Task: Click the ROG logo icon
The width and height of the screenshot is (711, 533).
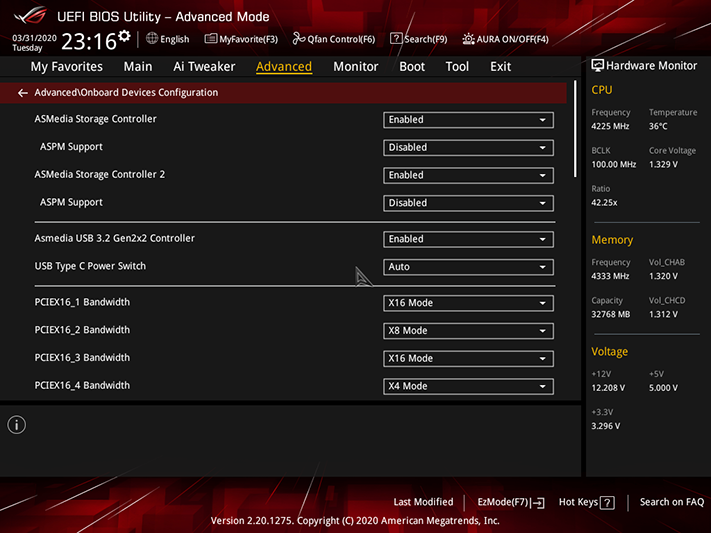Action: [x=30, y=15]
